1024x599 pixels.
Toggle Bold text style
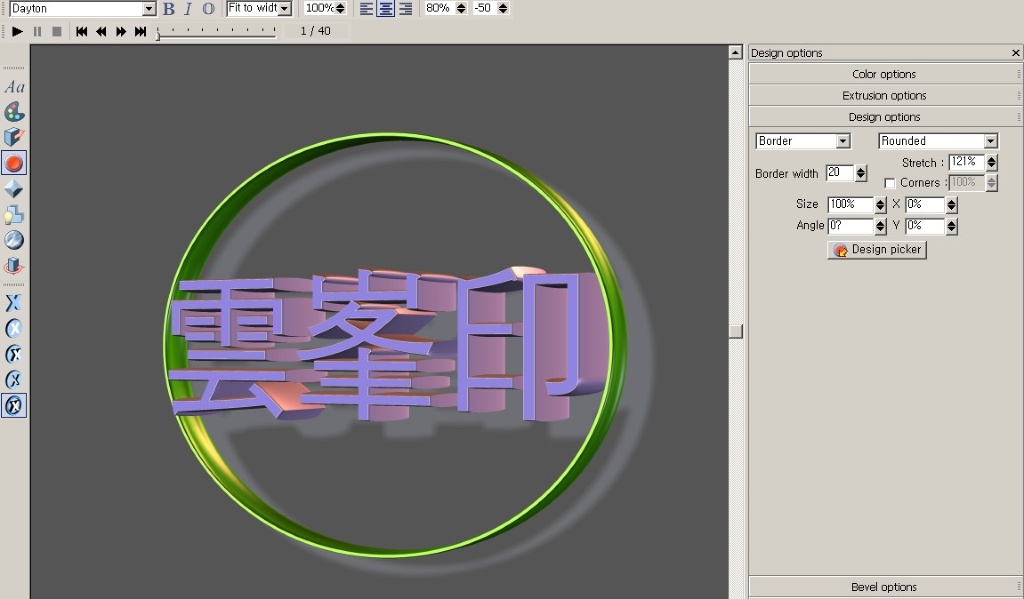pos(168,8)
